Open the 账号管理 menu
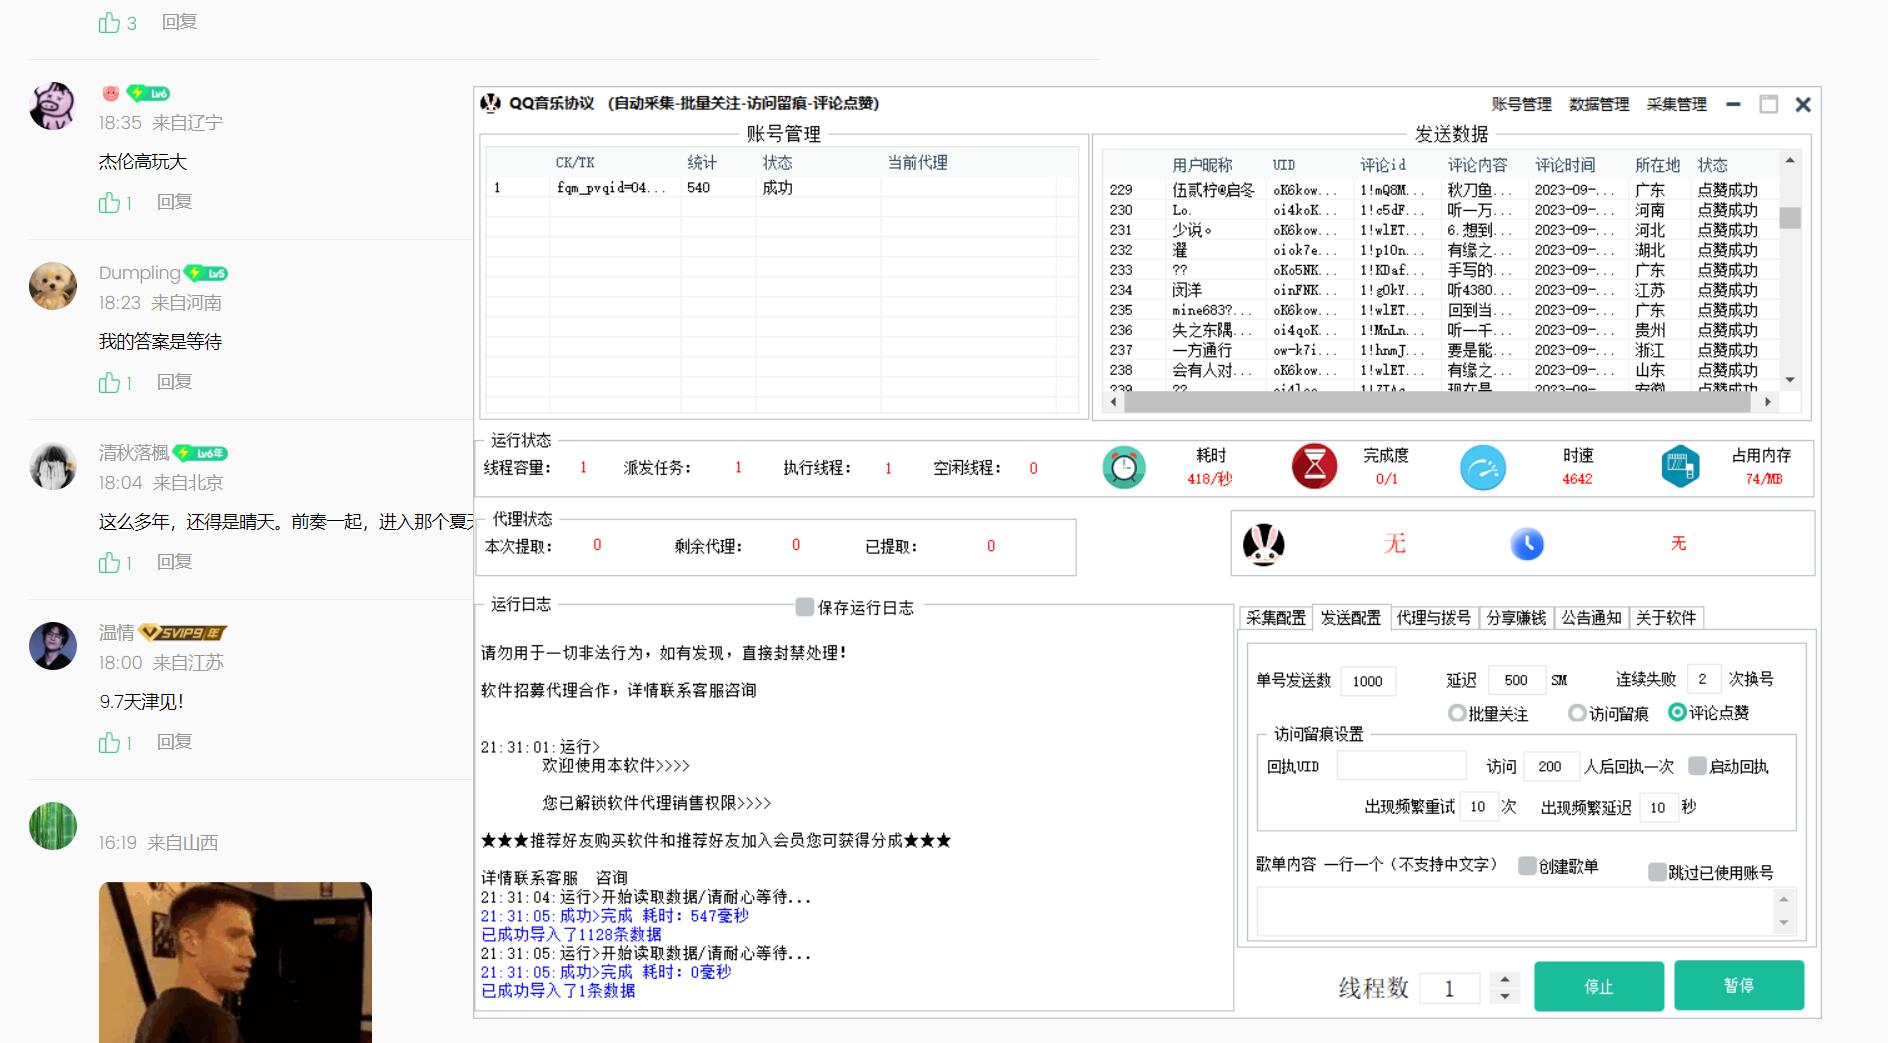Image resolution: width=1888 pixels, height=1043 pixels. click(1521, 104)
